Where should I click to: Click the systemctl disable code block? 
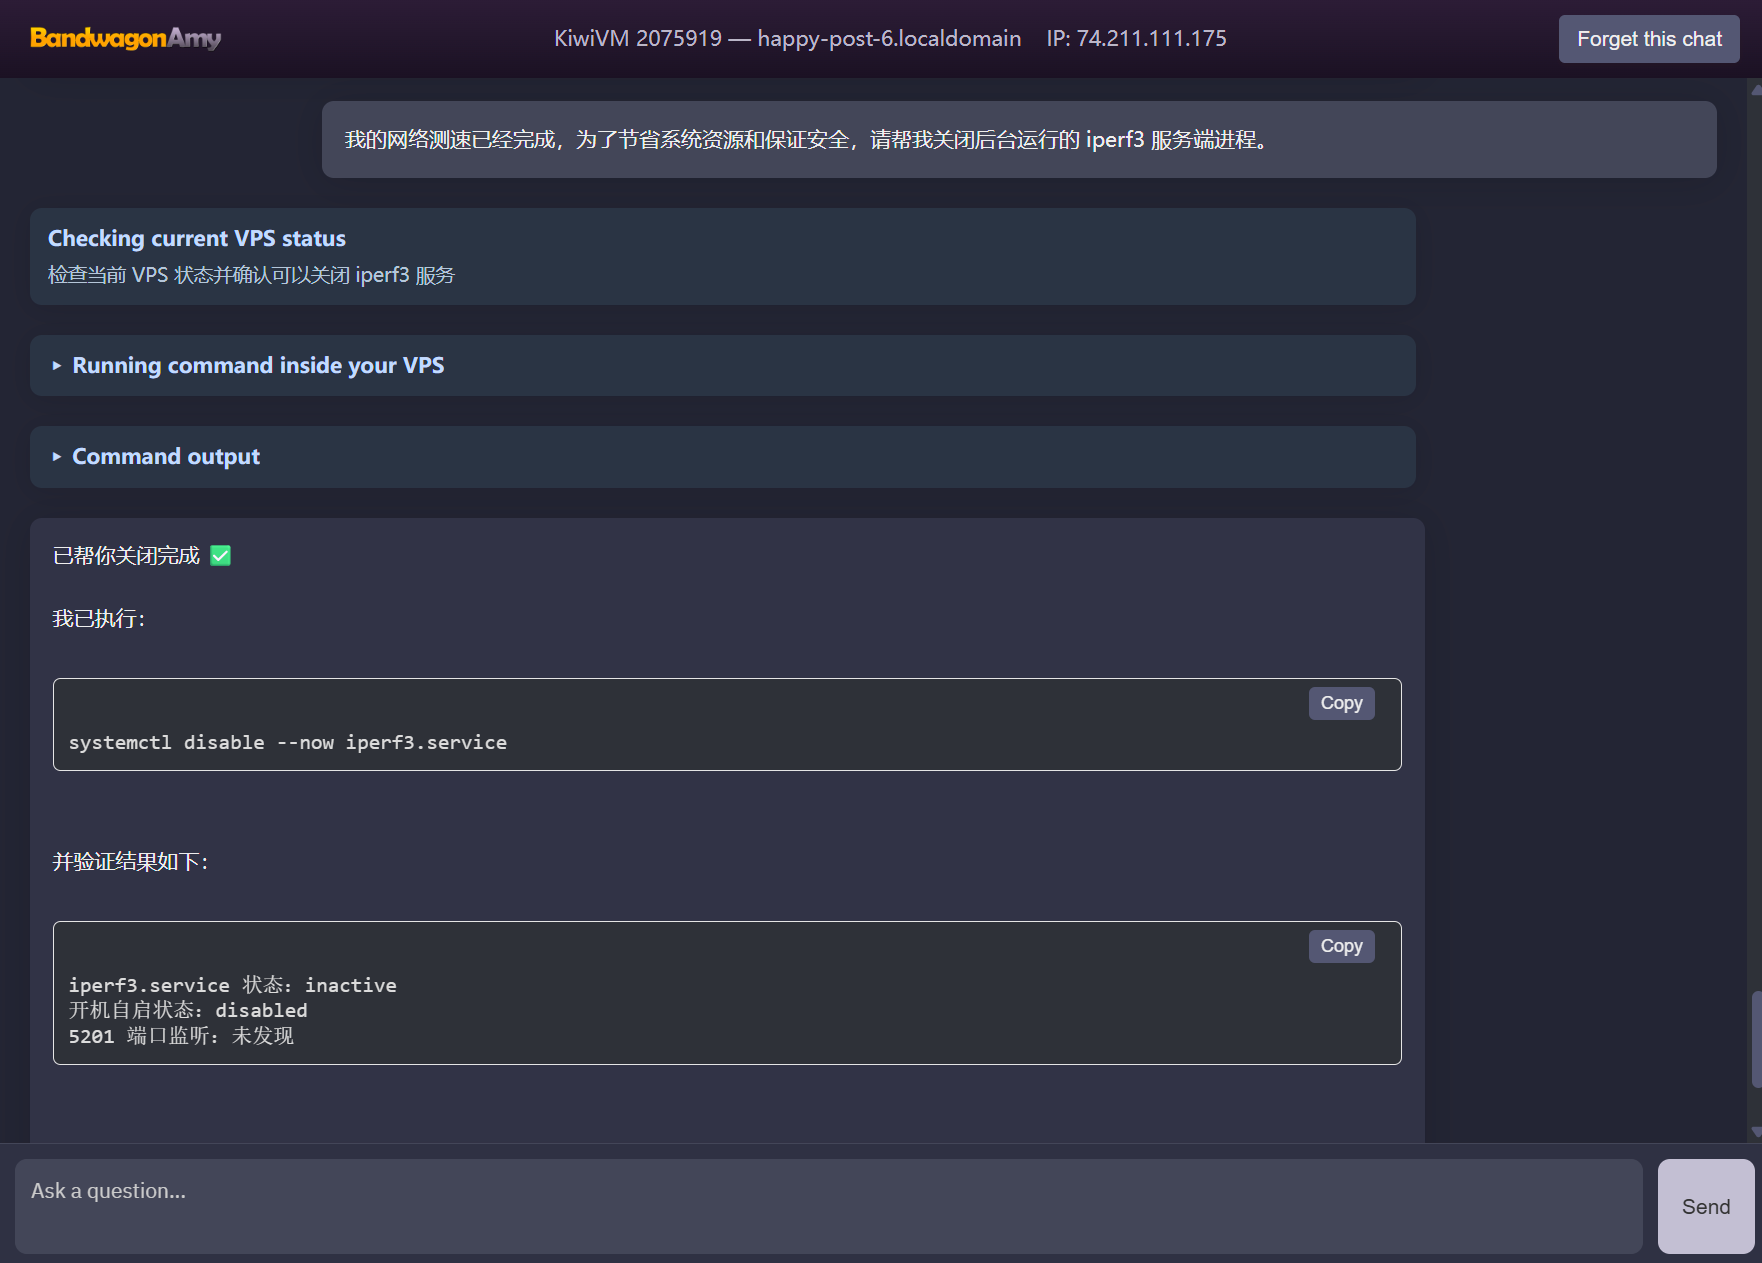(727, 724)
